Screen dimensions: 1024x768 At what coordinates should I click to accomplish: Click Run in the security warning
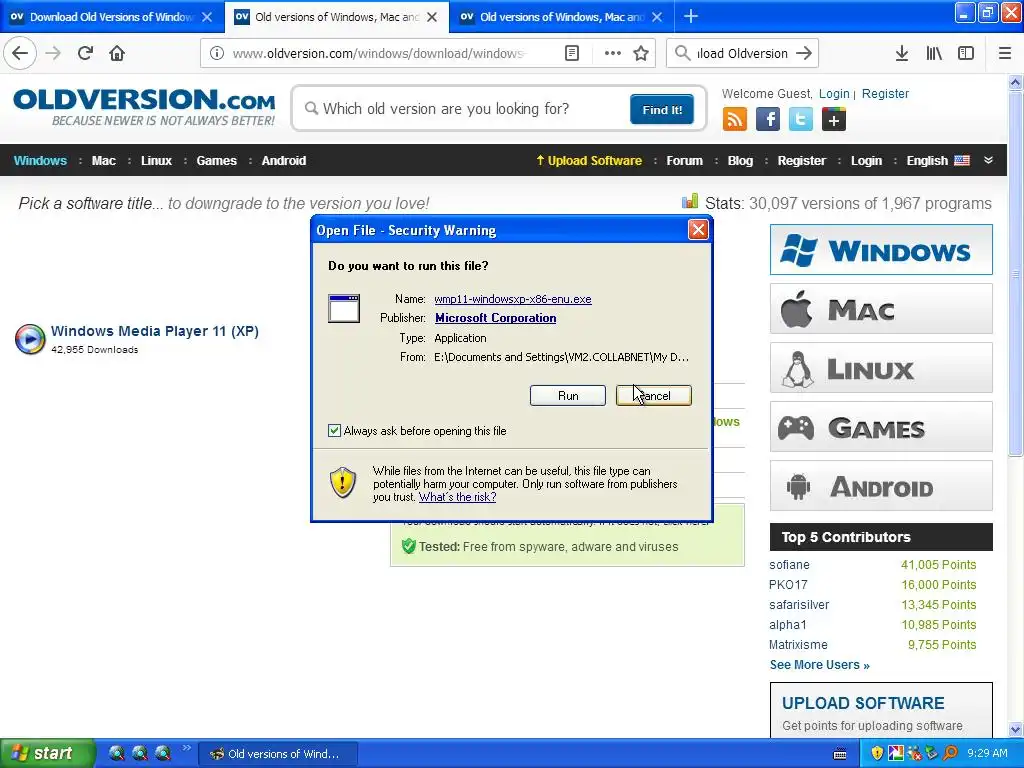tap(568, 396)
